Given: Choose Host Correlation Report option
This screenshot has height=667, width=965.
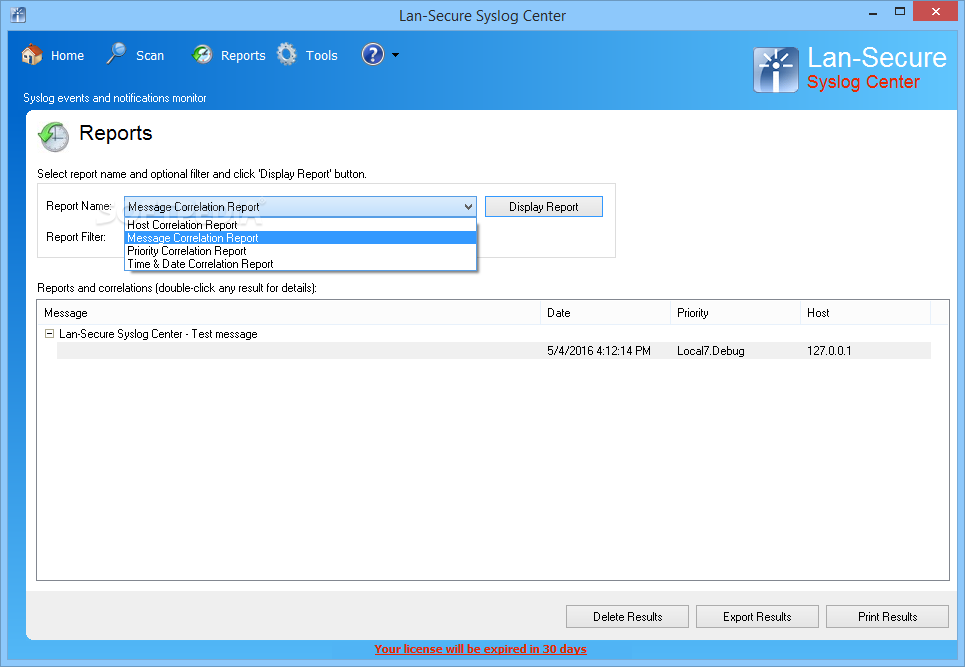Looking at the screenshot, I should 300,225.
